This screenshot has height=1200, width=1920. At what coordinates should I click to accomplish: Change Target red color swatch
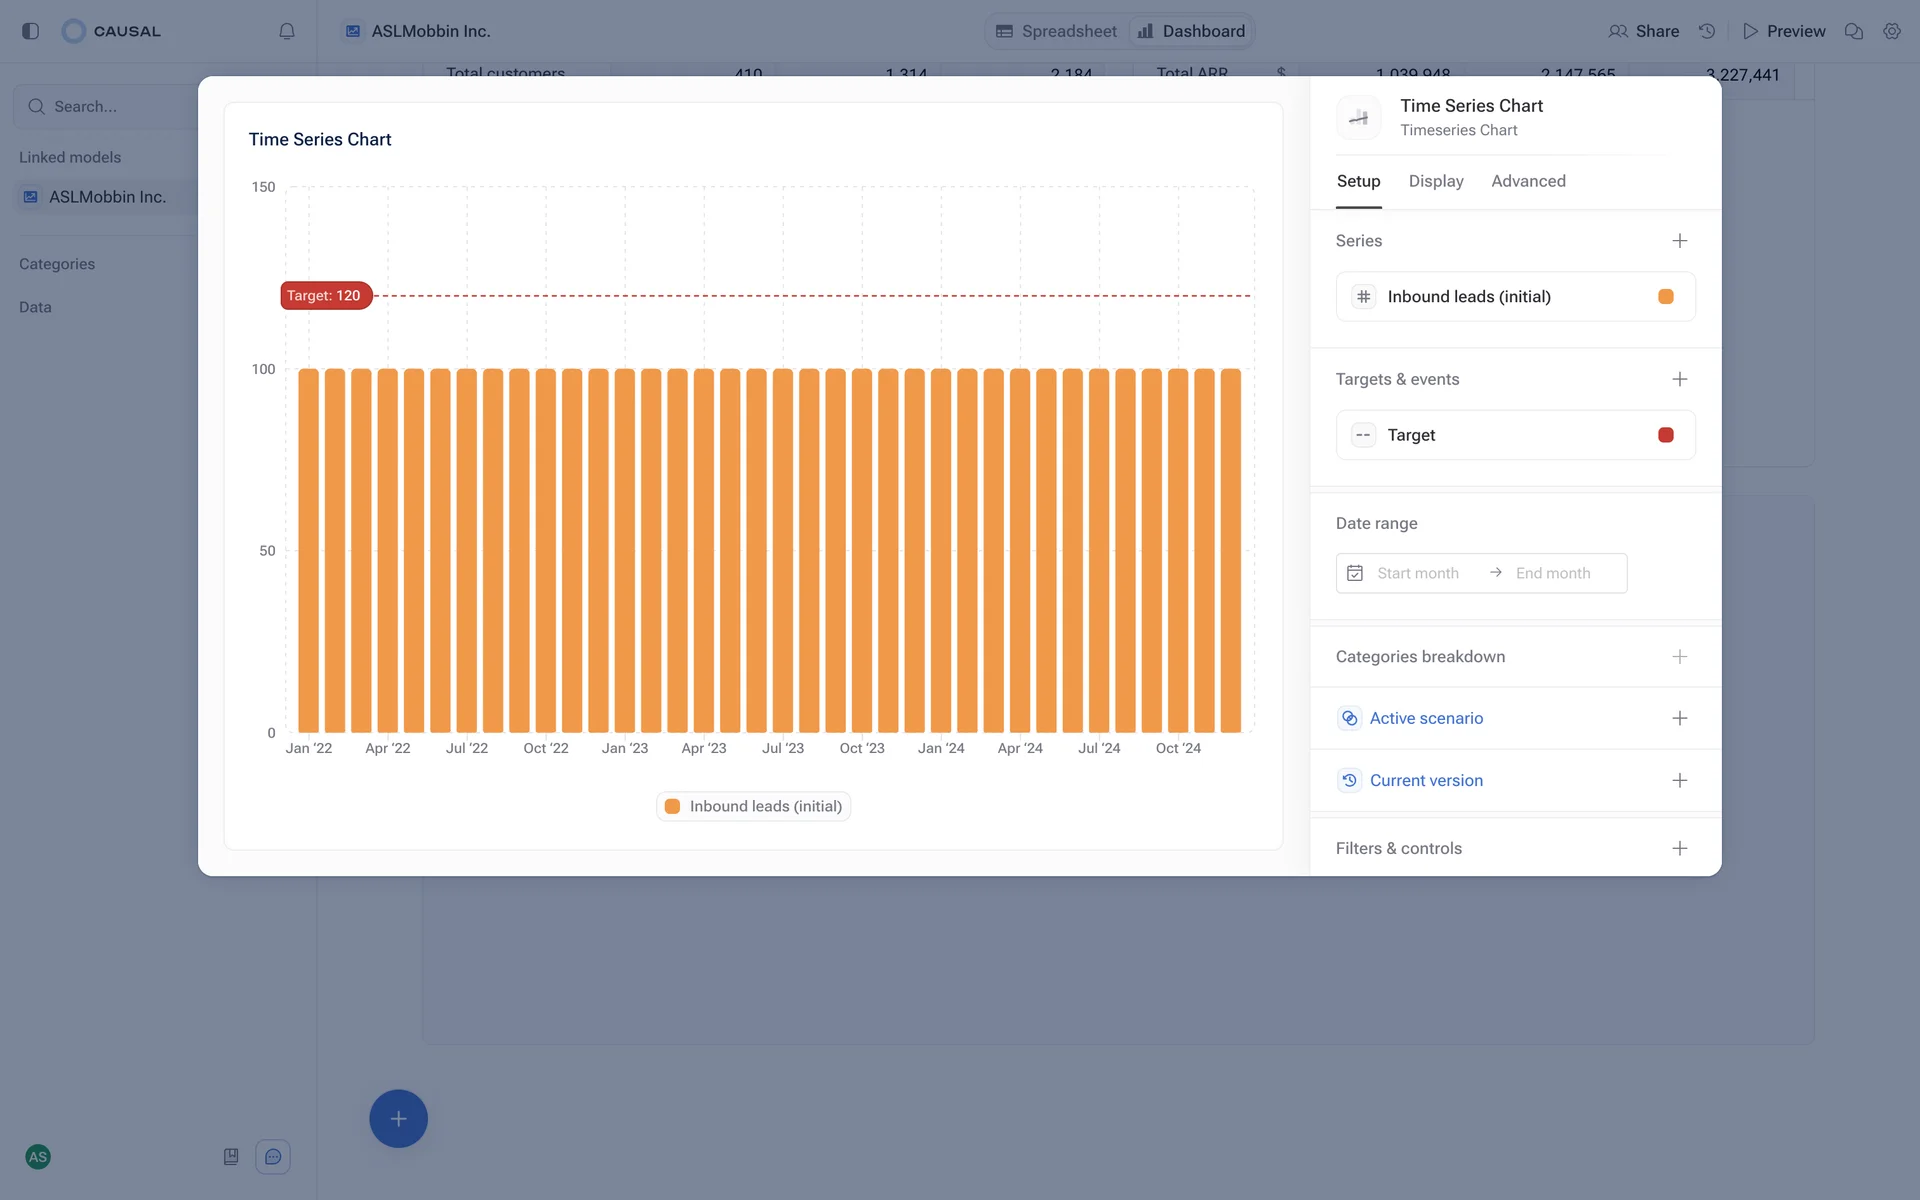[1665, 435]
